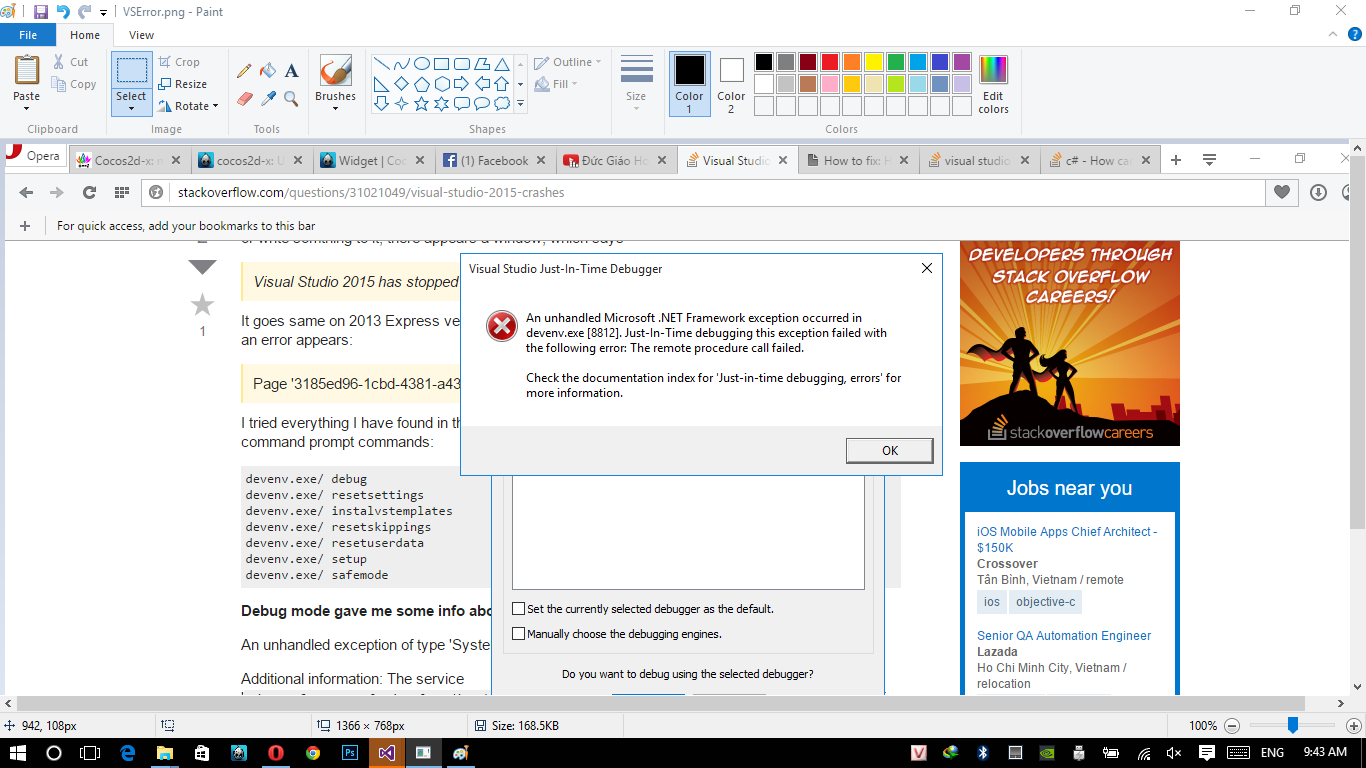
Task: Open the clock showing 9:43 AM
Action: (1325, 753)
